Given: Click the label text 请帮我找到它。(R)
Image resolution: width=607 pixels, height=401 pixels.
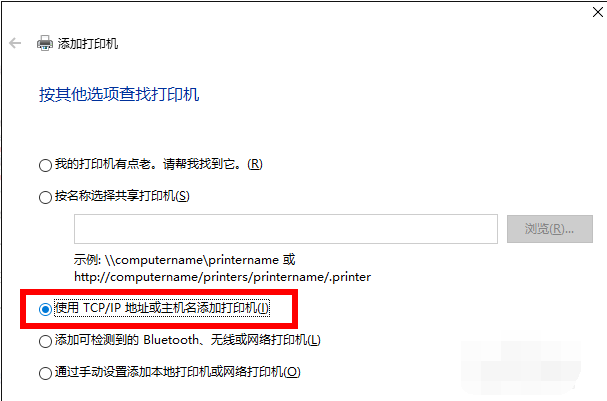Looking at the screenshot, I should (213, 164).
